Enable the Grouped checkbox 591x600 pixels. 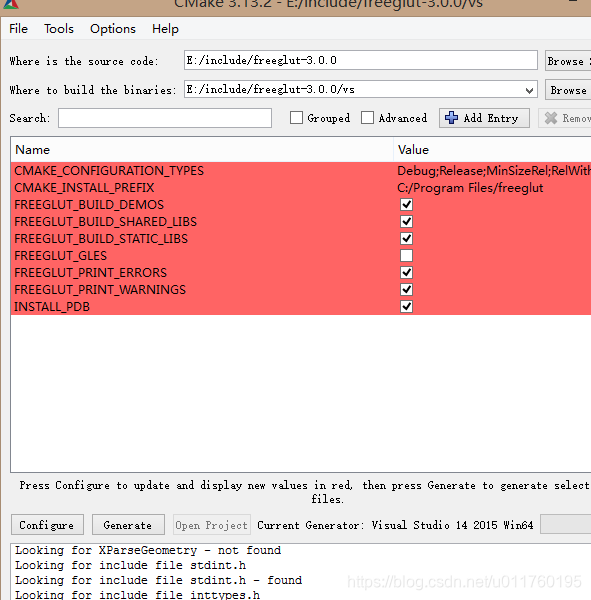[296, 117]
